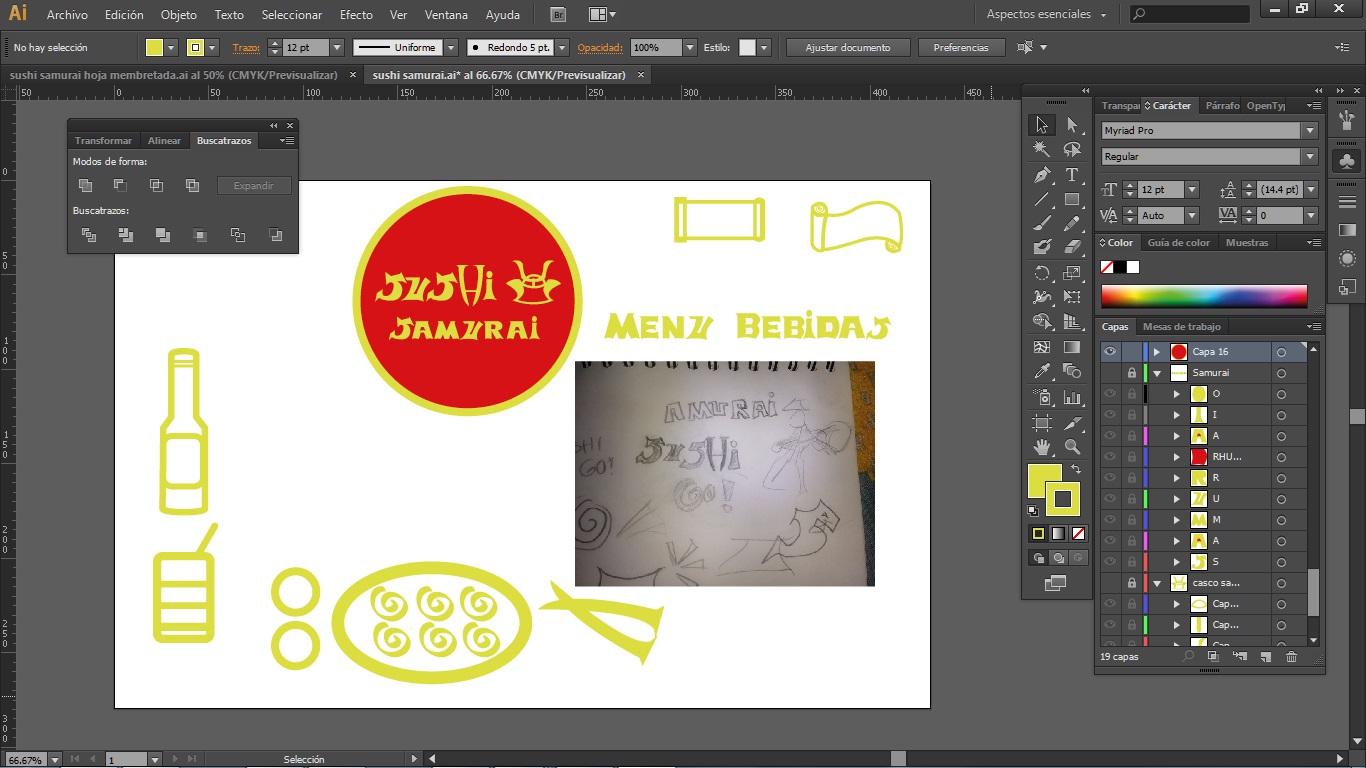
Task: Toggle visibility eye of Capa 16
Action: pyautogui.click(x=1109, y=352)
